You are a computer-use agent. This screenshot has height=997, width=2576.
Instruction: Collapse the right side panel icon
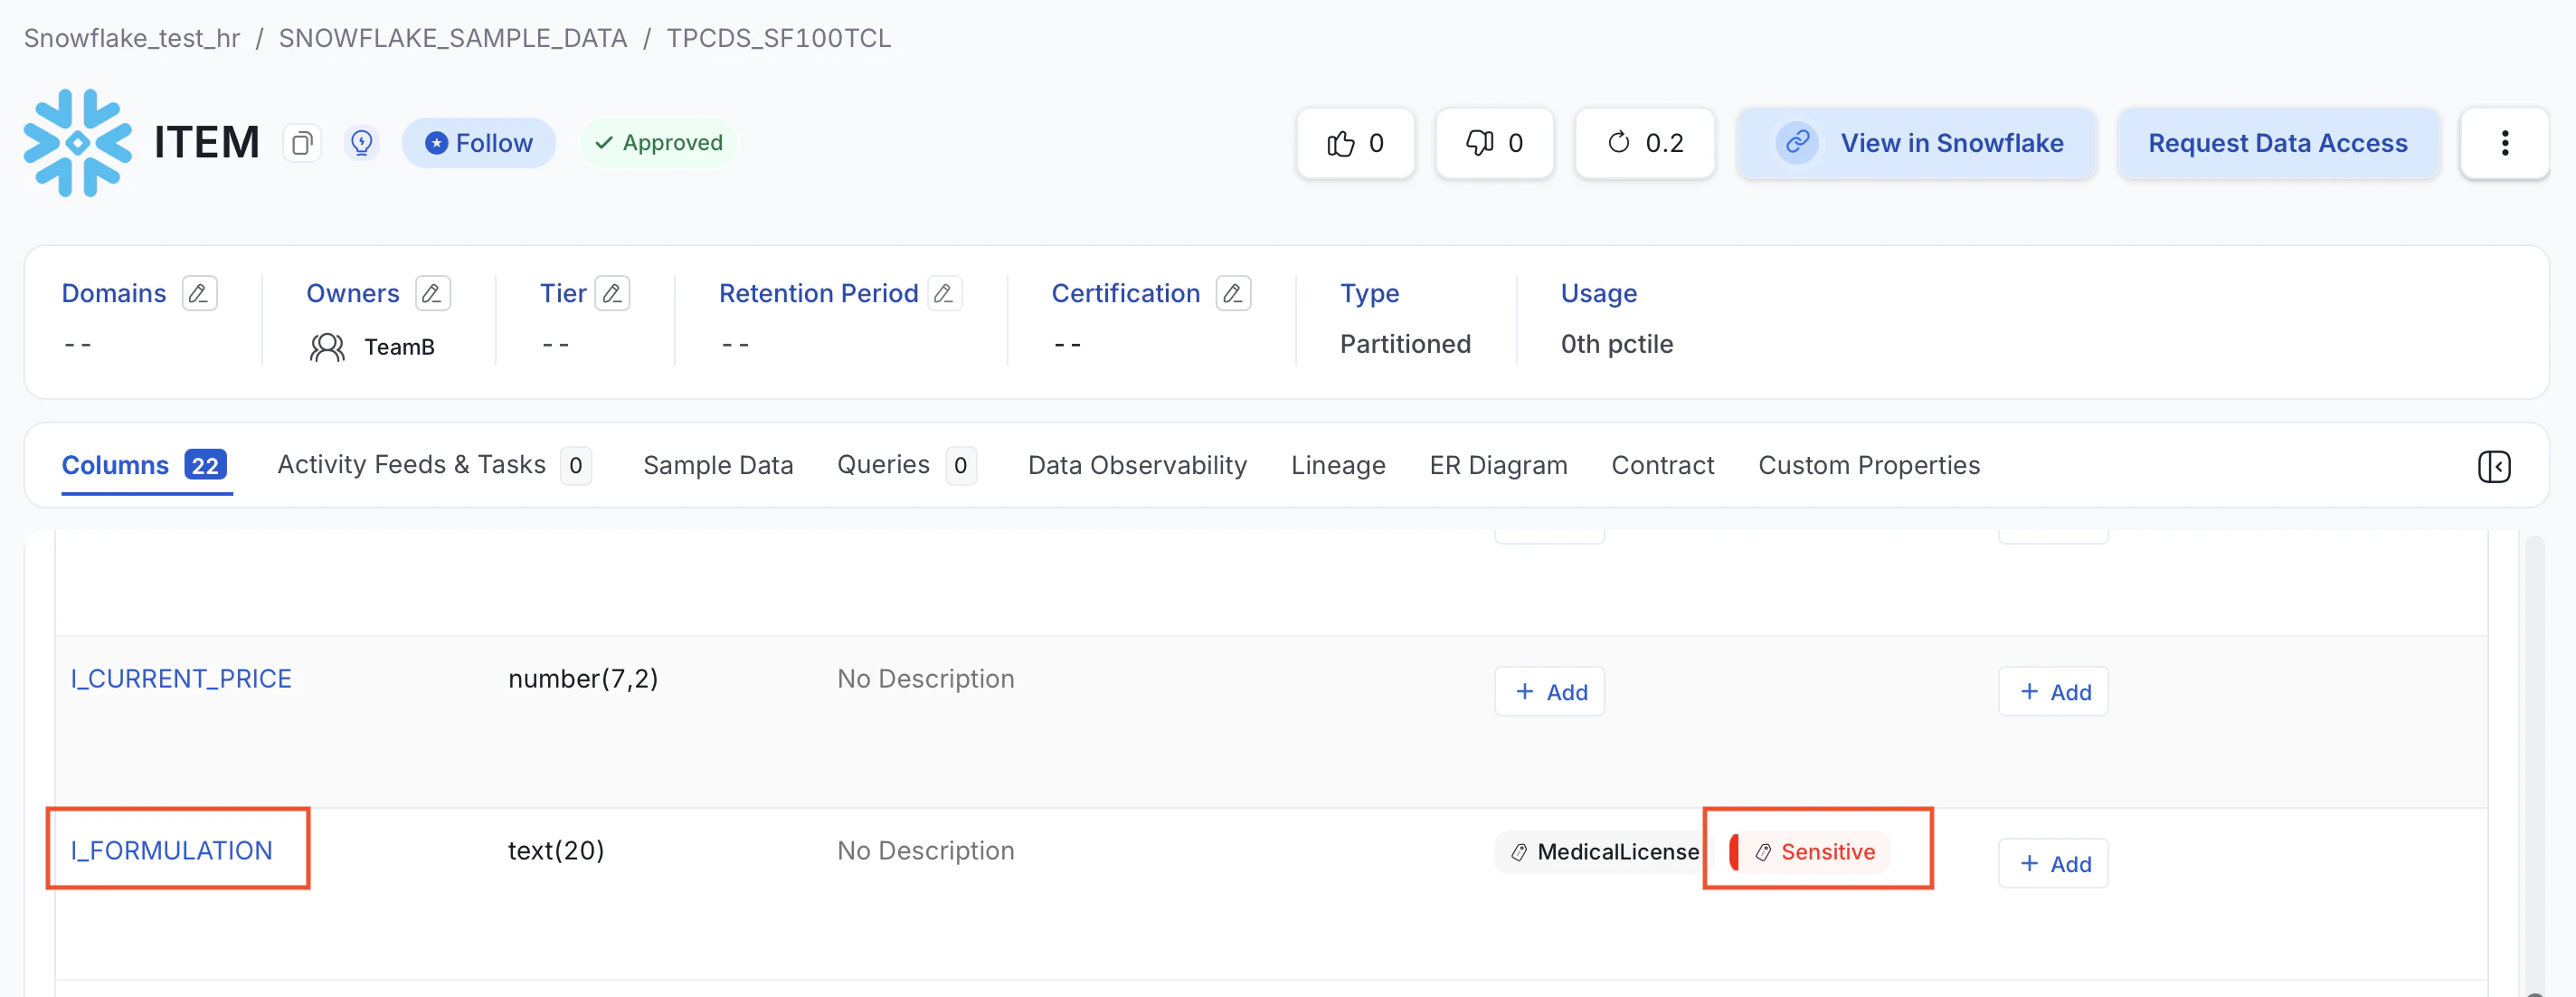click(2494, 466)
